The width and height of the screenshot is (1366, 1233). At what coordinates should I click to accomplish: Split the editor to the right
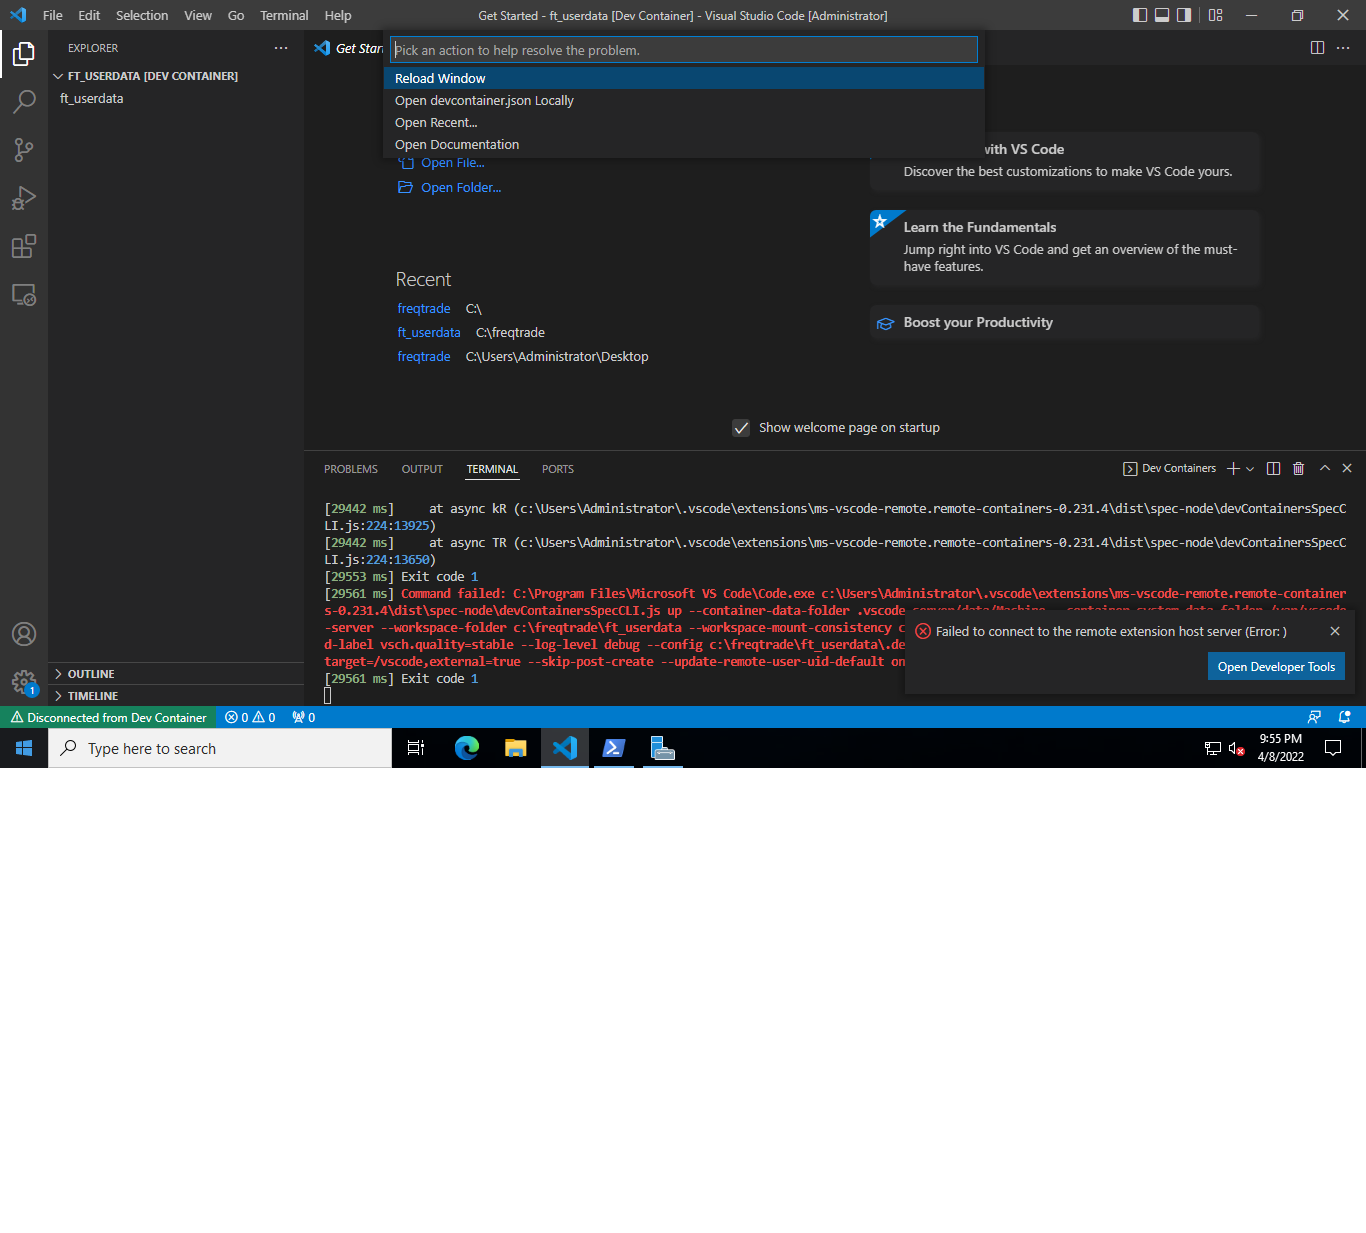coord(1318,48)
